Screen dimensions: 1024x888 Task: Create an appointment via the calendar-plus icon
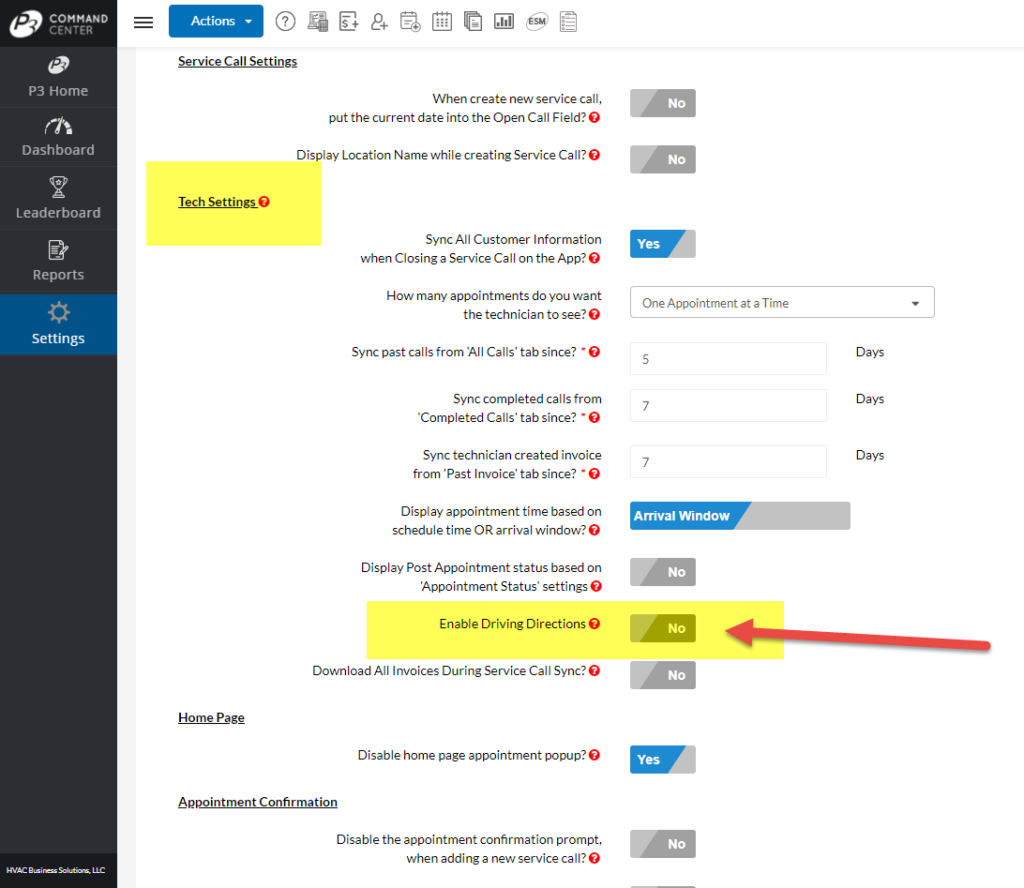click(410, 21)
